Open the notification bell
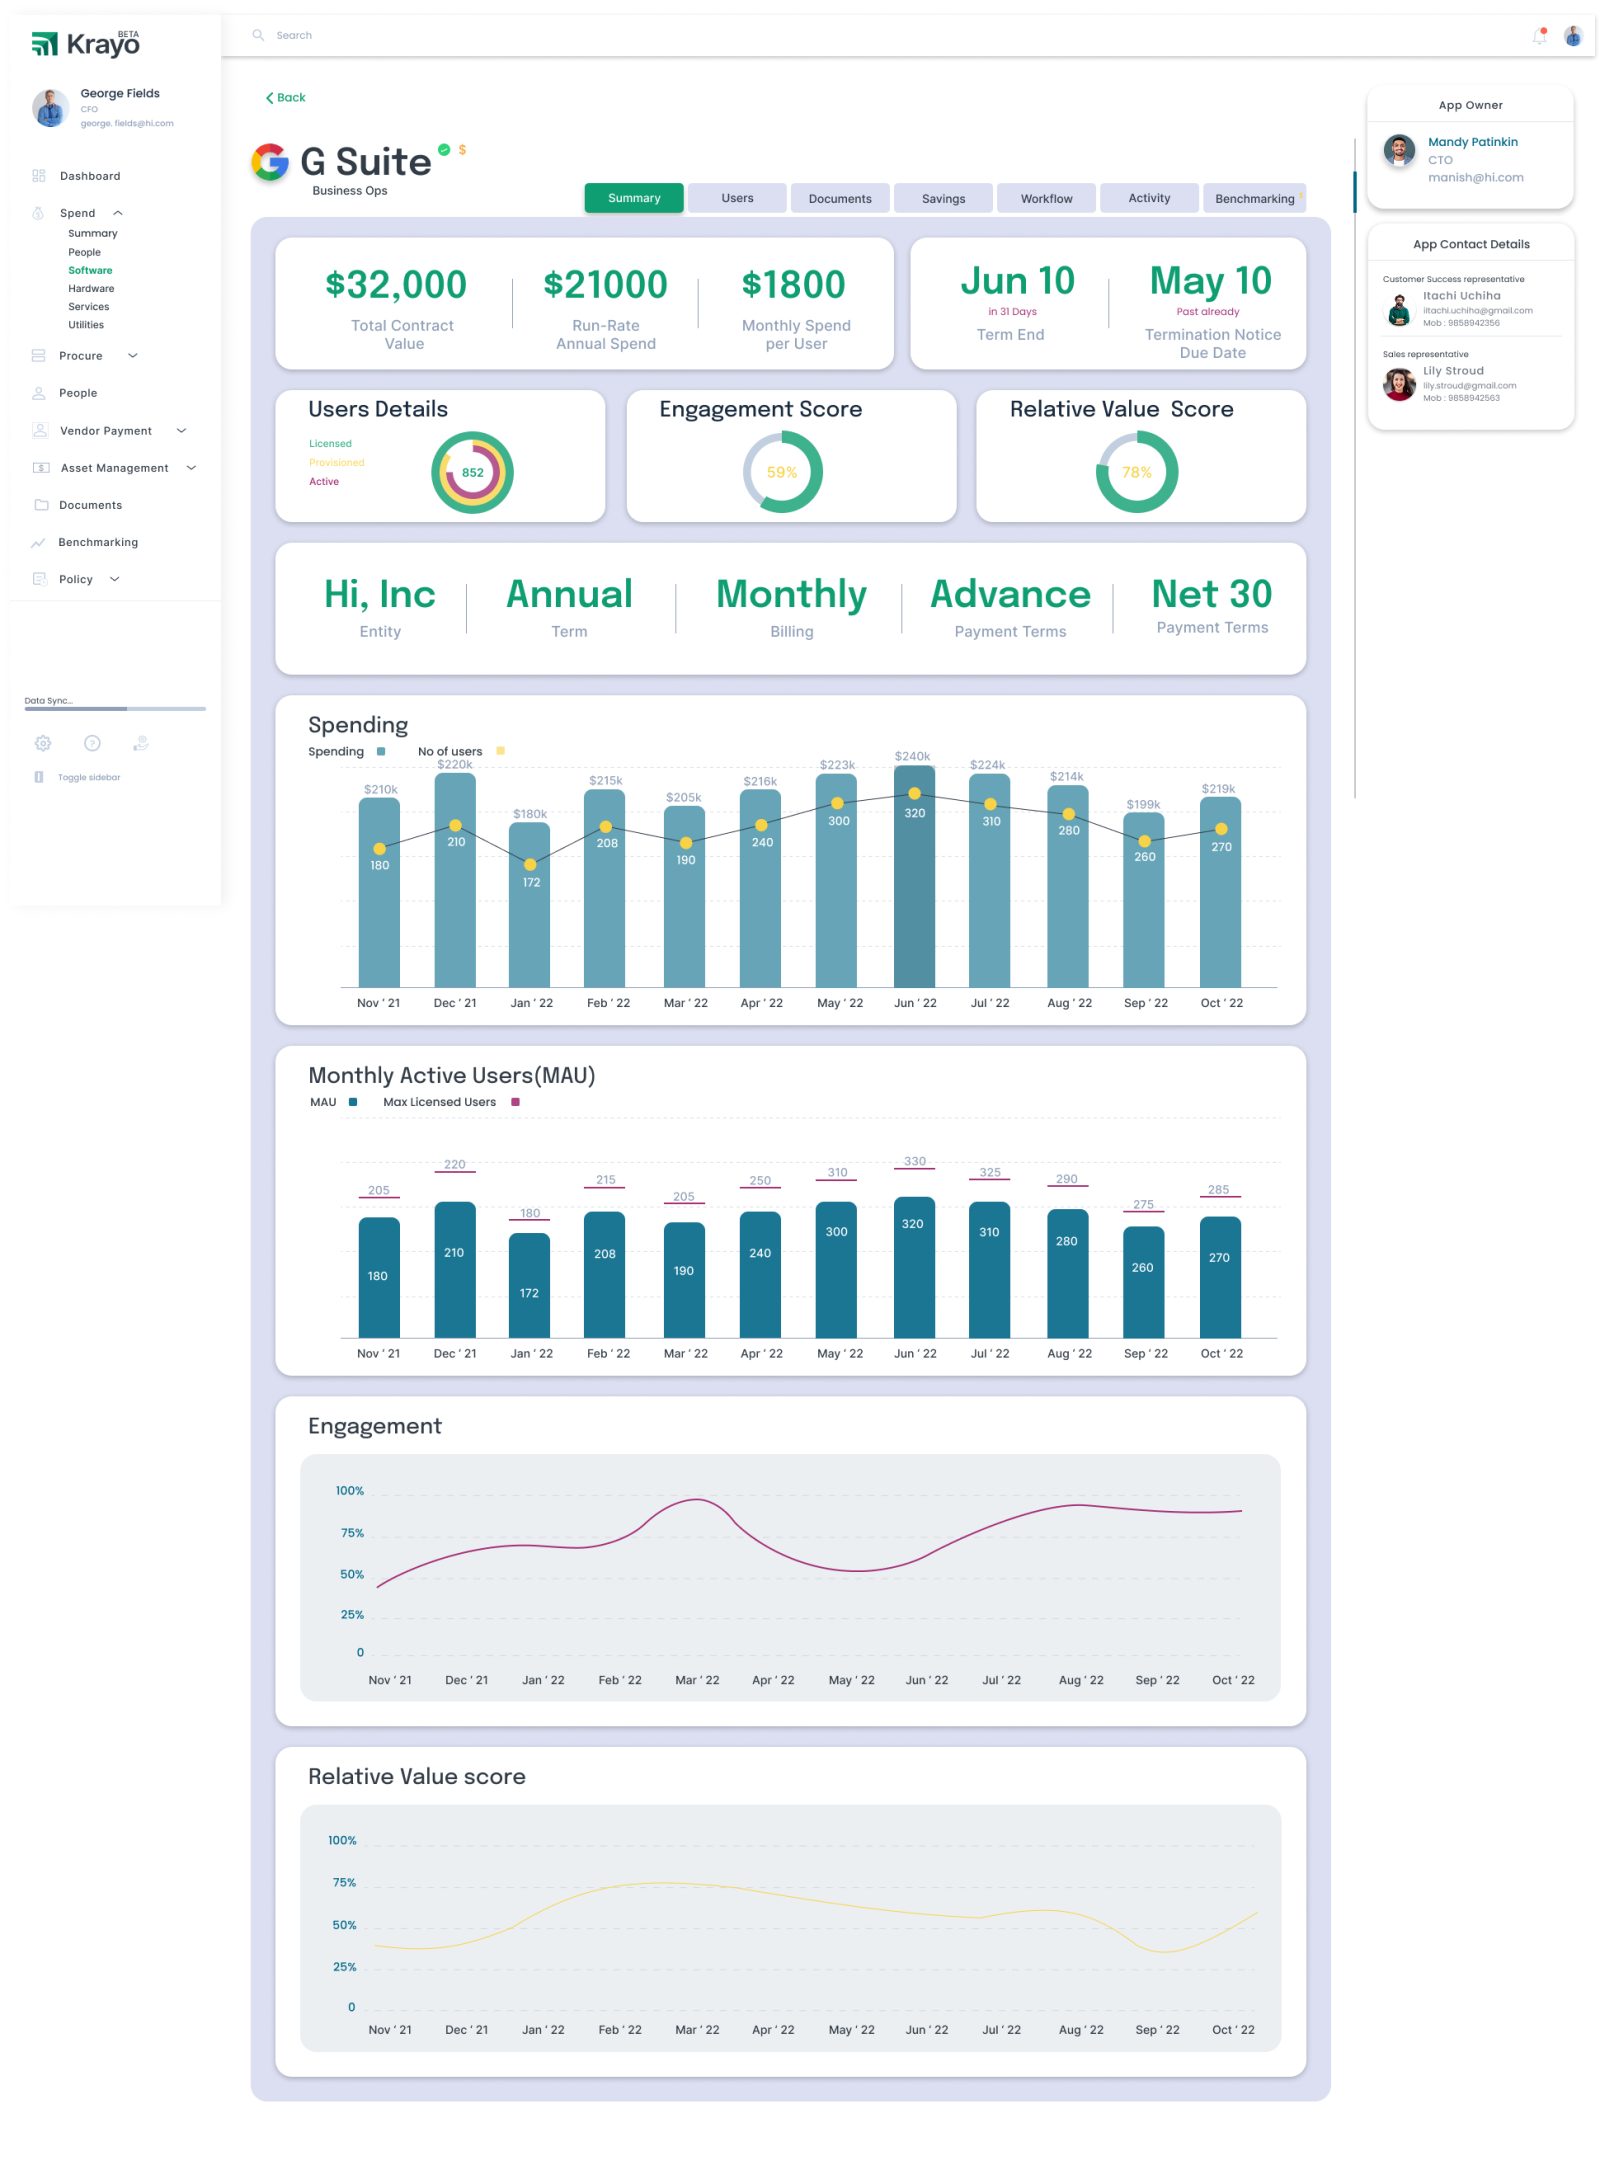1600x2184 pixels. pos(1539,36)
